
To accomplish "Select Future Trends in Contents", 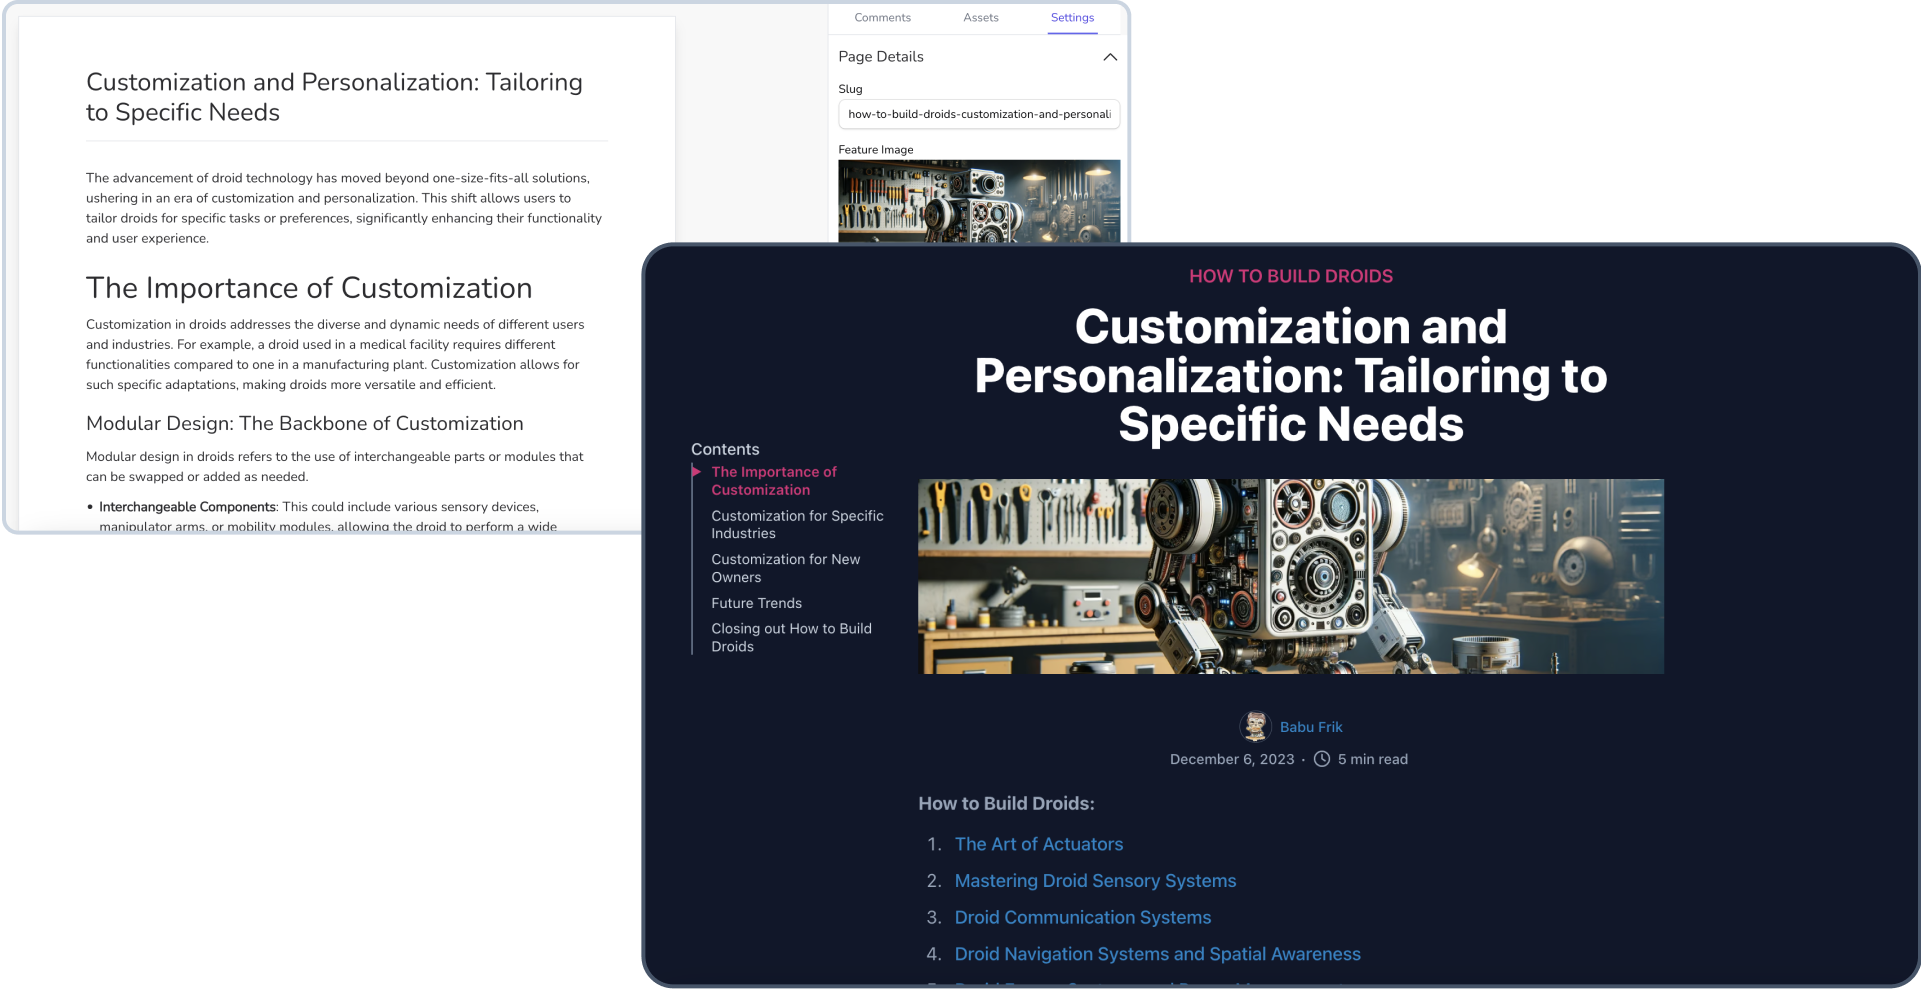I will pyautogui.click(x=756, y=603).
